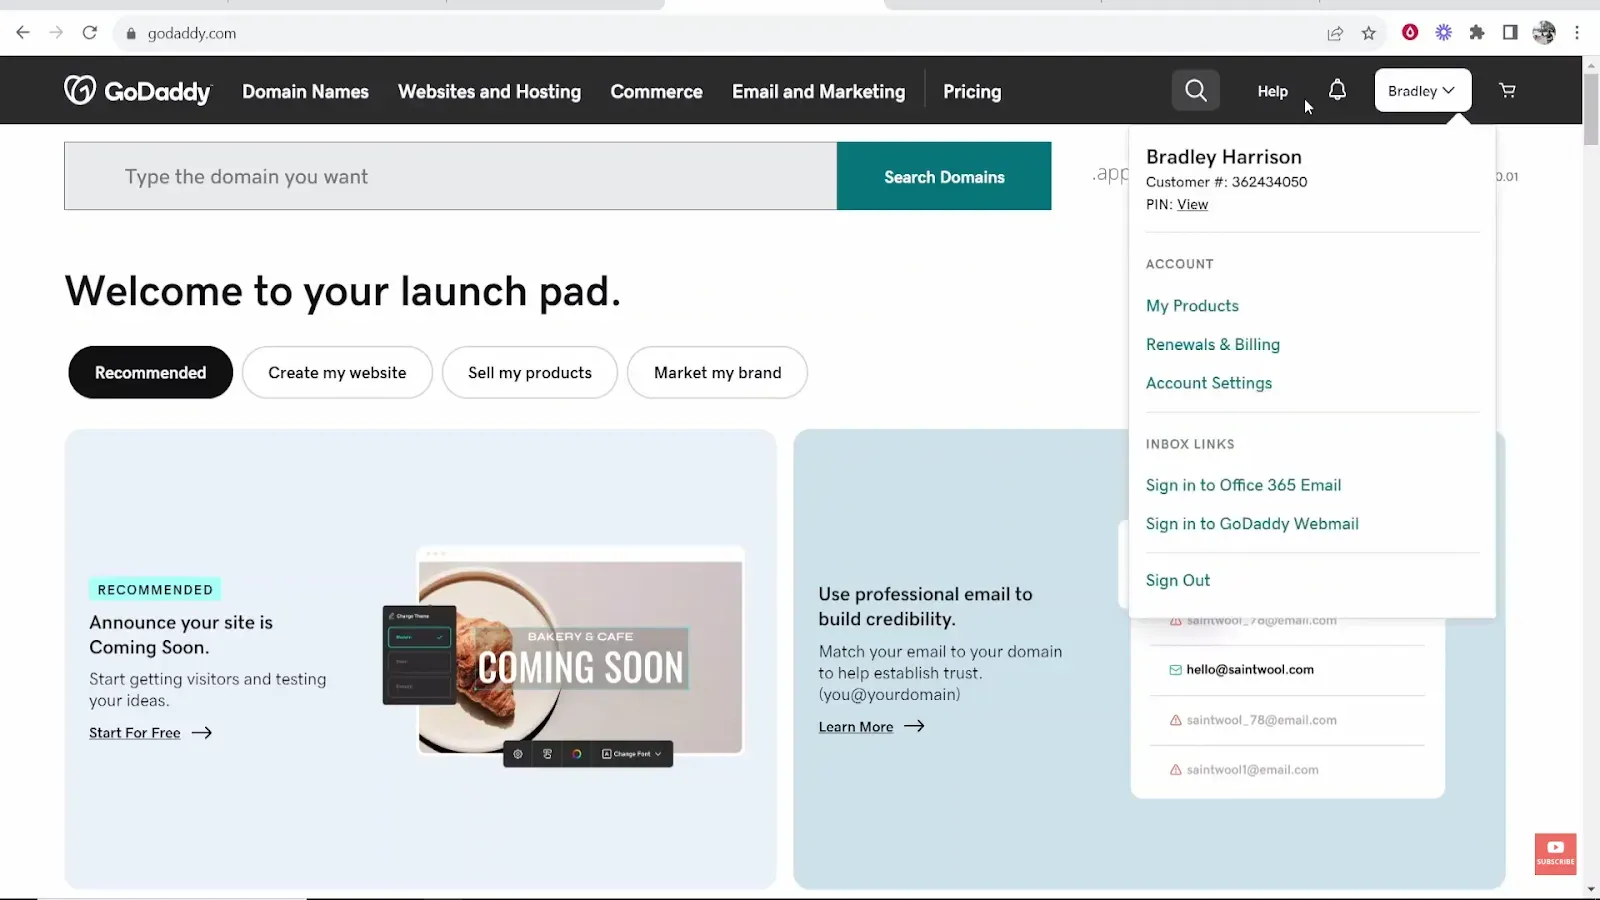
Task: Click the Search Domains button
Action: click(x=944, y=176)
